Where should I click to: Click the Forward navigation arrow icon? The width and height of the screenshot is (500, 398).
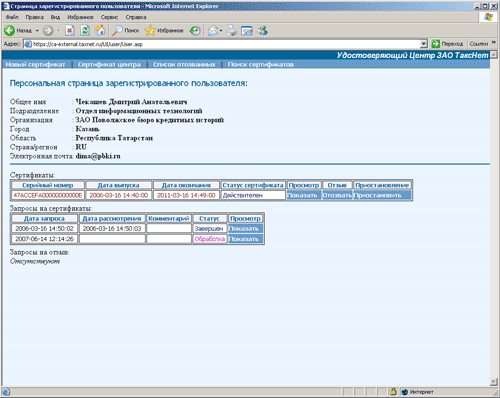pos(48,31)
